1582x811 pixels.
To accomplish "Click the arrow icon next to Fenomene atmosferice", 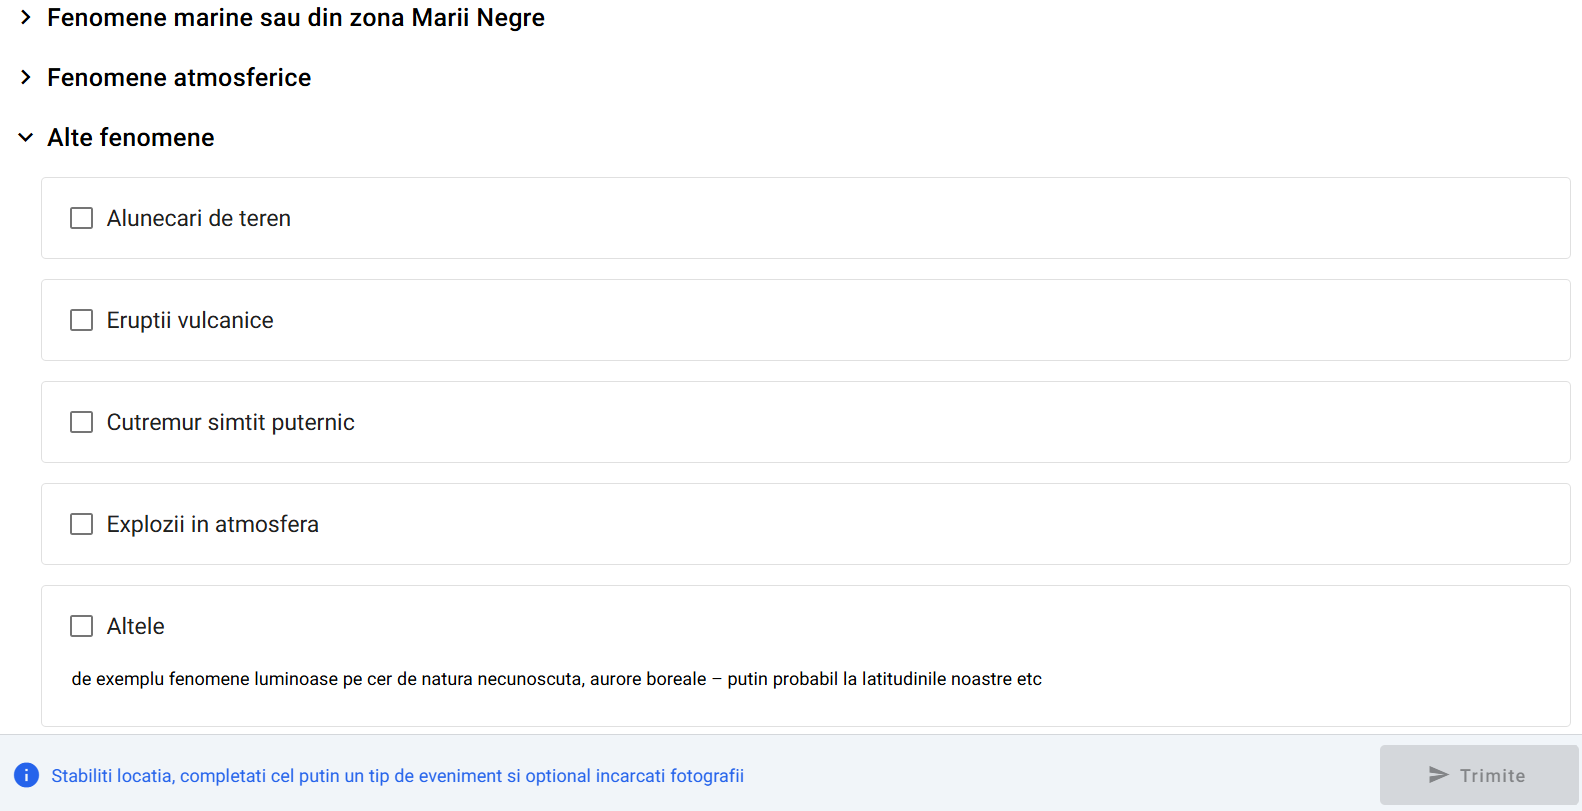I will click(26, 77).
